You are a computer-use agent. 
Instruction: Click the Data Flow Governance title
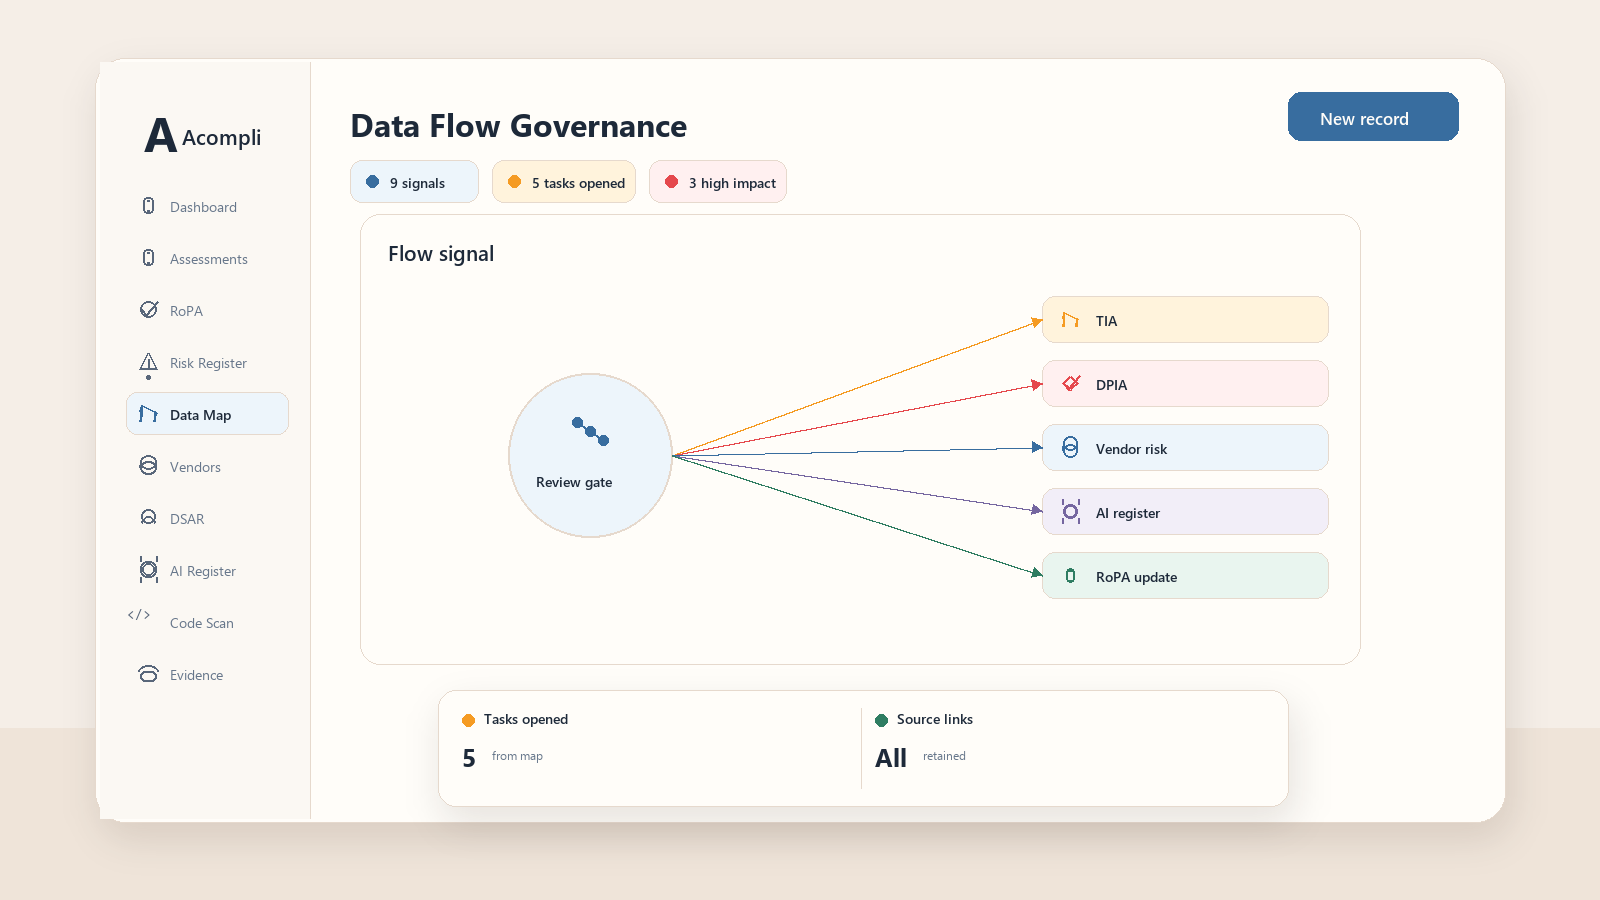coord(519,126)
